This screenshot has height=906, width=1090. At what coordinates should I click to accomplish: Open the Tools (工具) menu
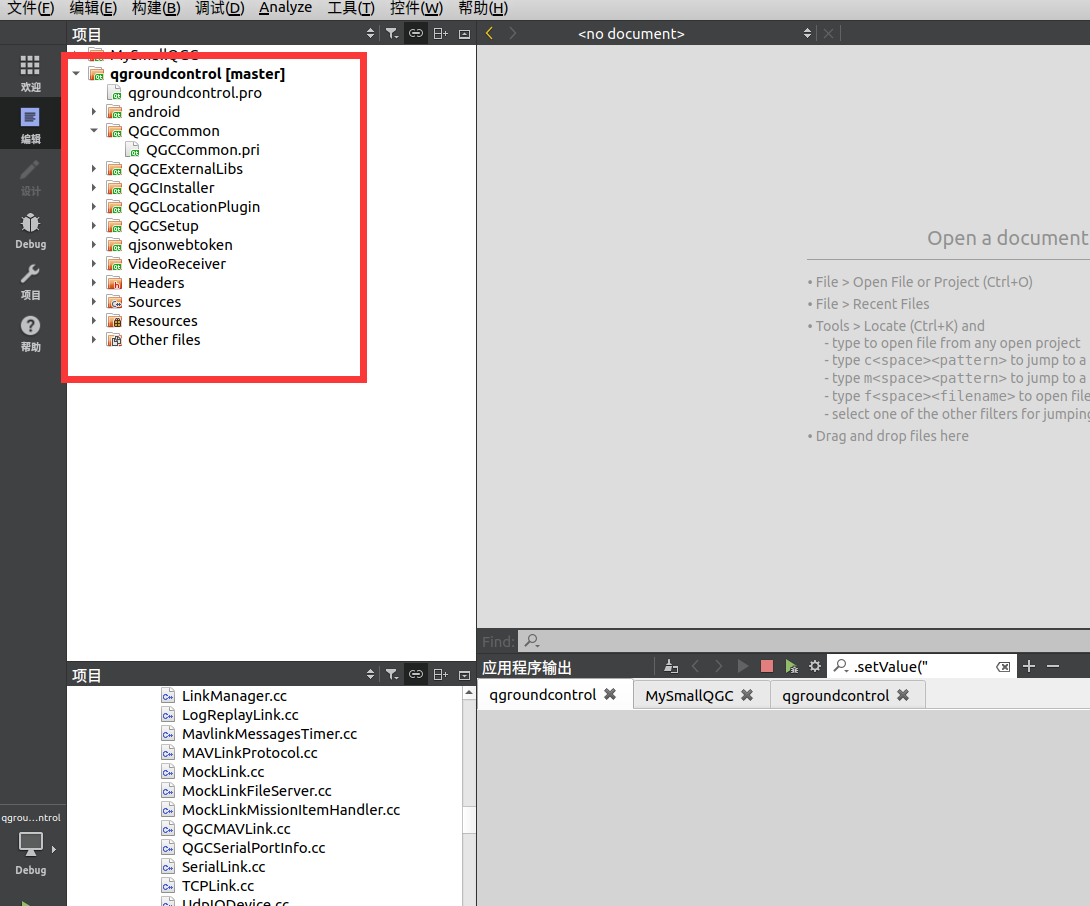point(351,8)
